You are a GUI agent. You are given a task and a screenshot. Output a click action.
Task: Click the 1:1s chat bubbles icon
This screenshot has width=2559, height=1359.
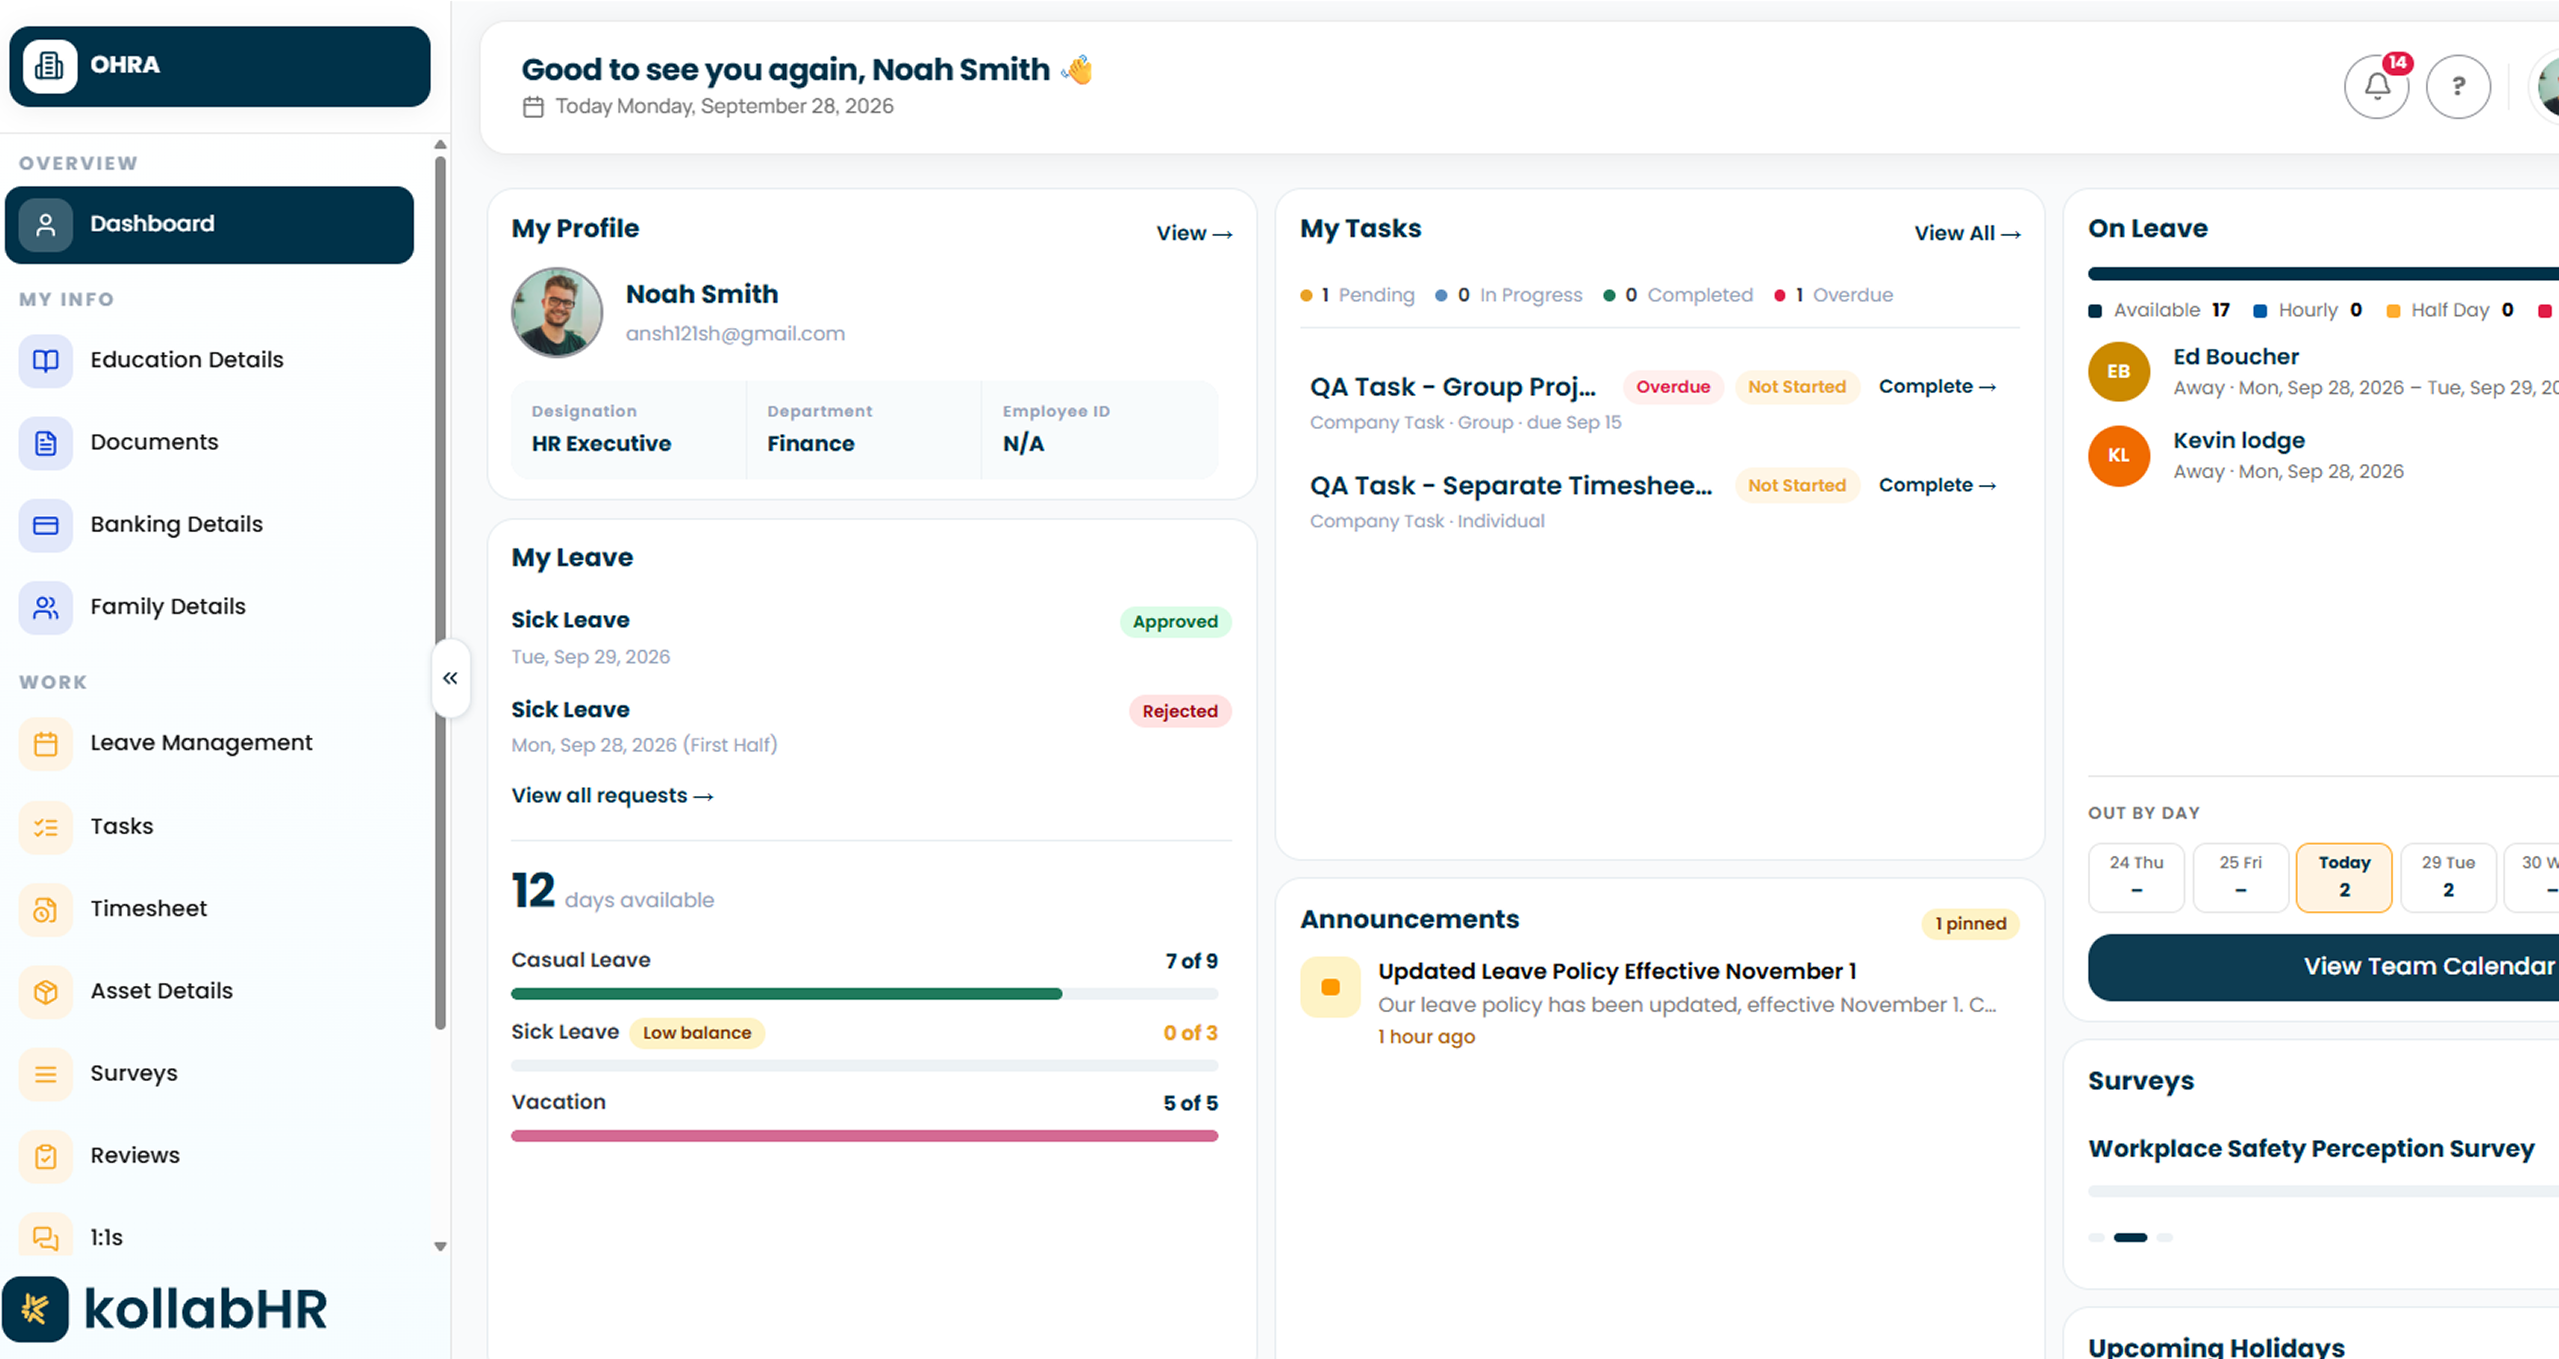(x=46, y=1237)
